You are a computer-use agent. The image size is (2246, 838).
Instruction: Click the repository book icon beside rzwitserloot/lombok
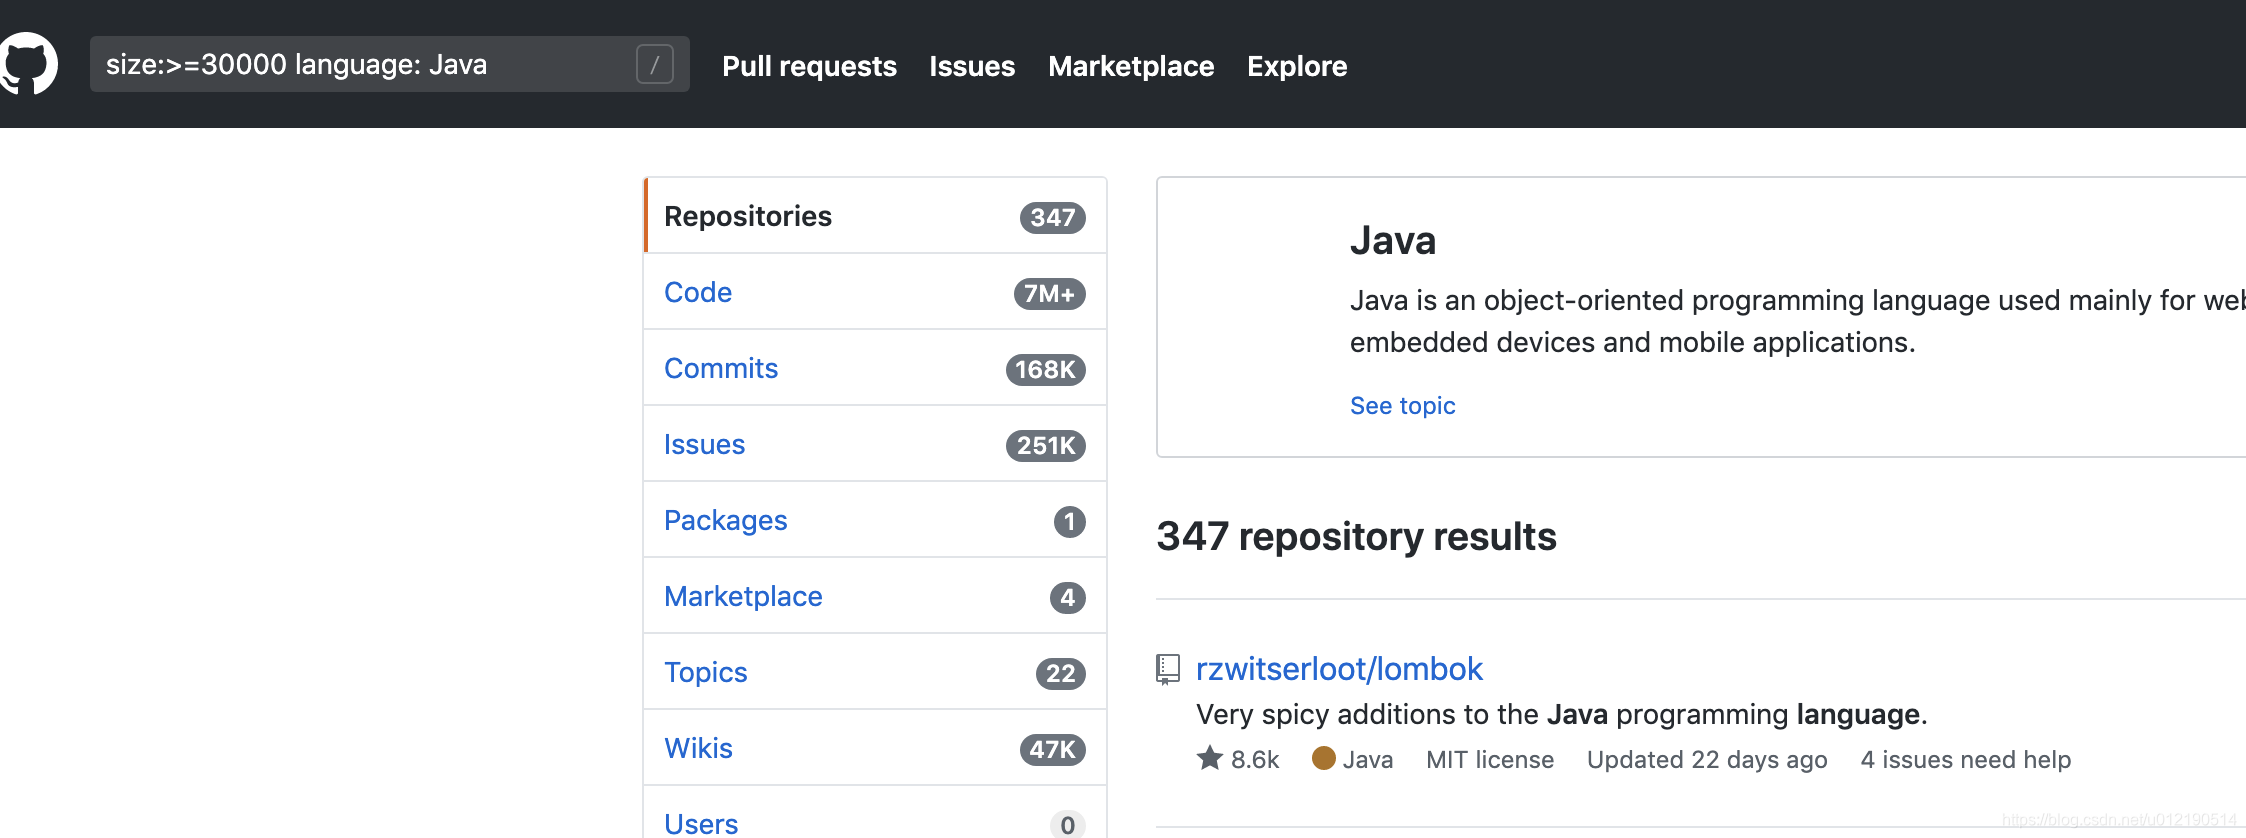tap(1167, 669)
